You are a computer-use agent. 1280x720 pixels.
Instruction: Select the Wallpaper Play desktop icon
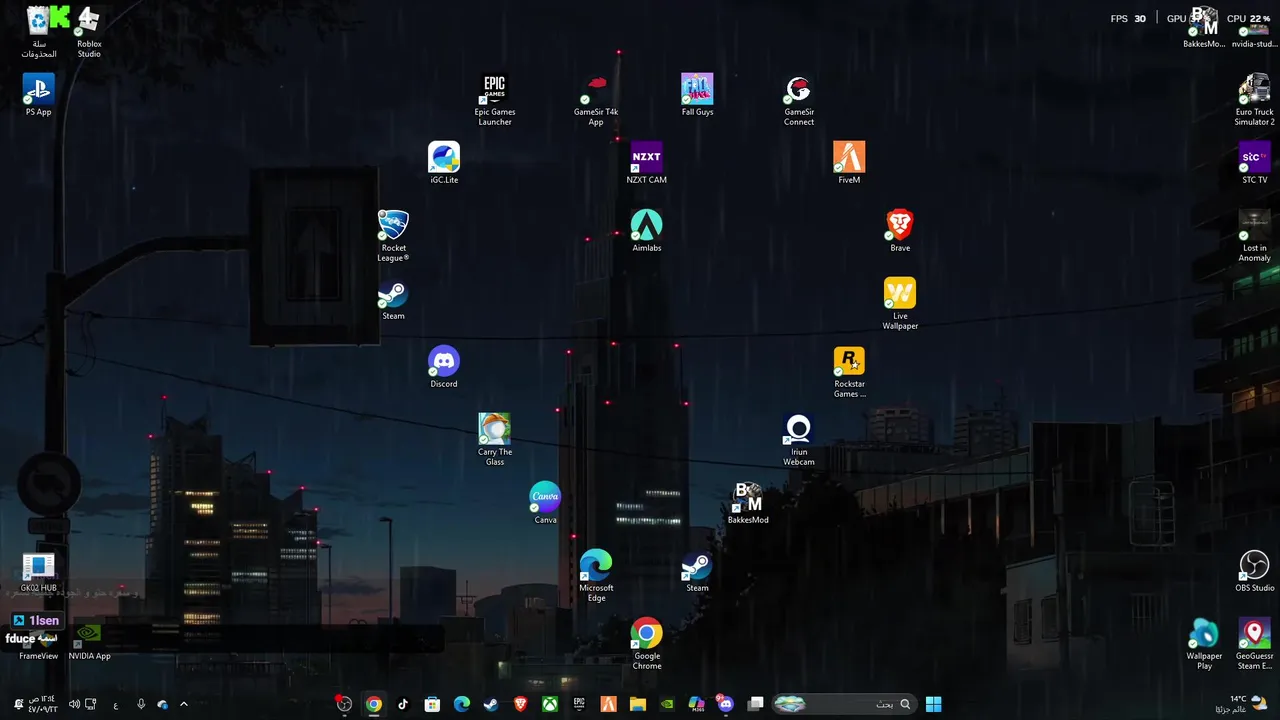[1204, 643]
